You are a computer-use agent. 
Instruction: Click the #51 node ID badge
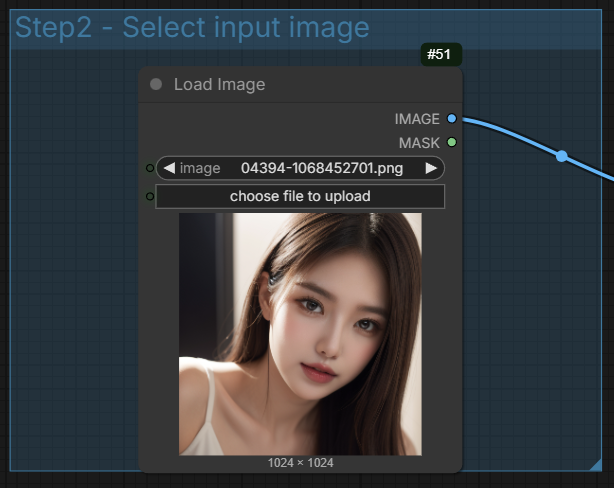coord(440,54)
